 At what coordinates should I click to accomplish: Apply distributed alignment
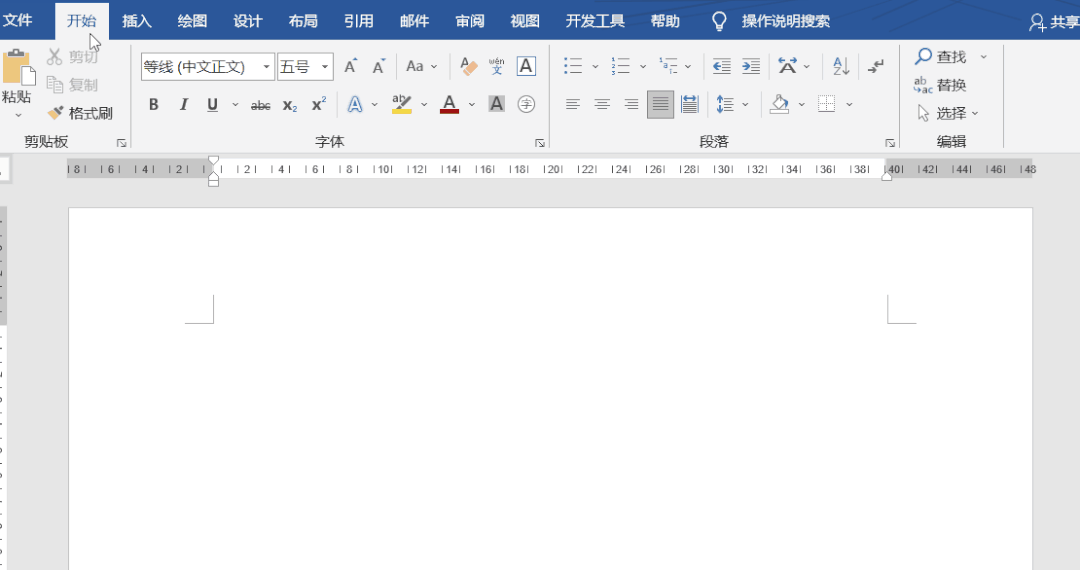pos(689,105)
